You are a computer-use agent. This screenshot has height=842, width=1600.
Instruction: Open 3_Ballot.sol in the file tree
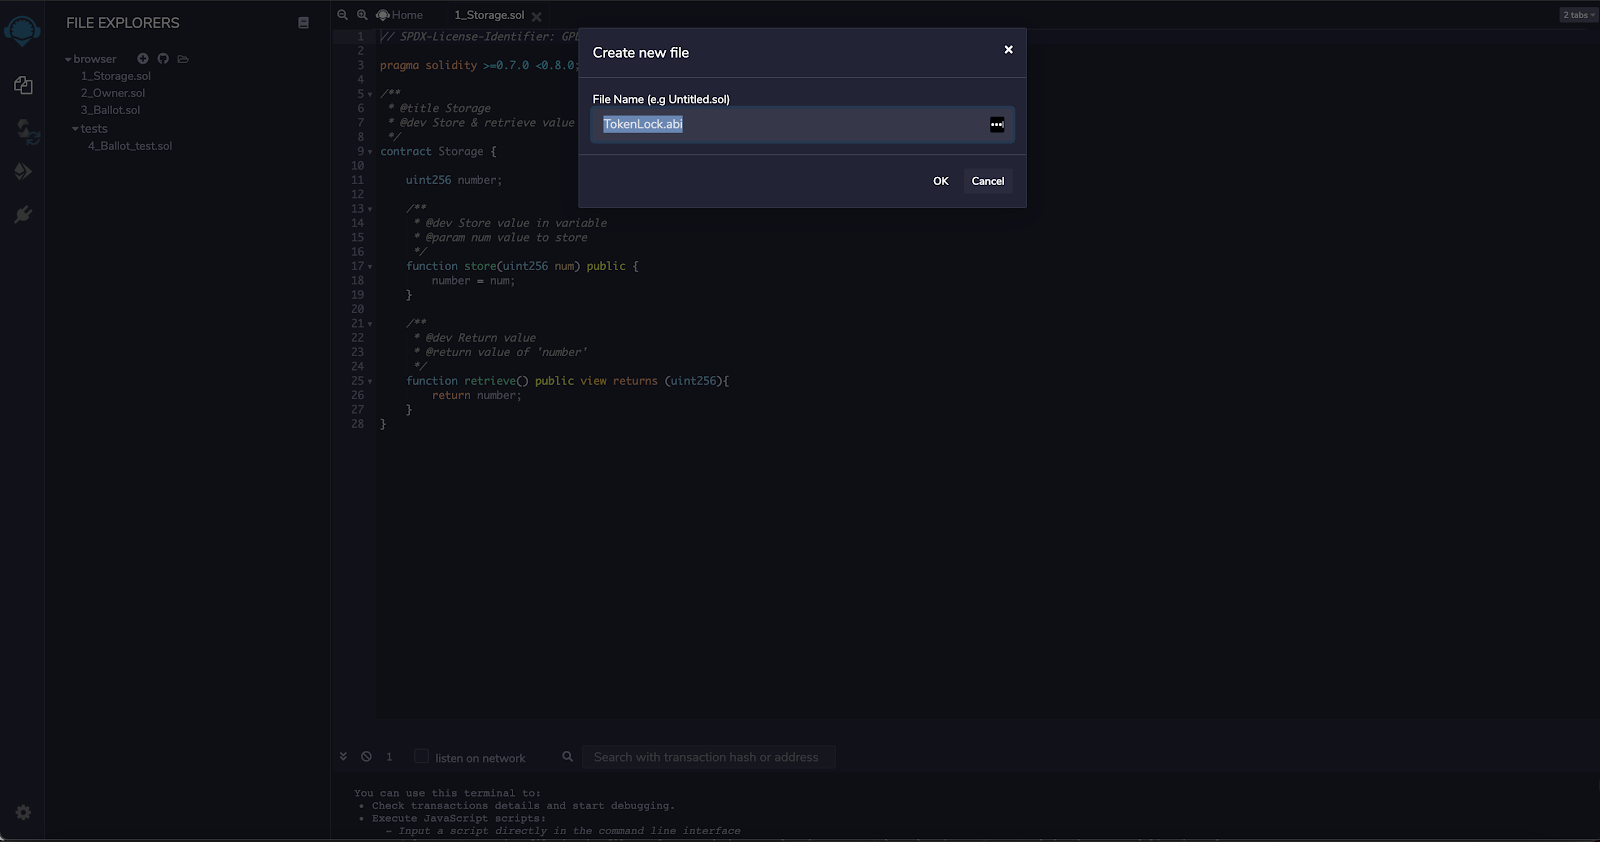tap(110, 110)
